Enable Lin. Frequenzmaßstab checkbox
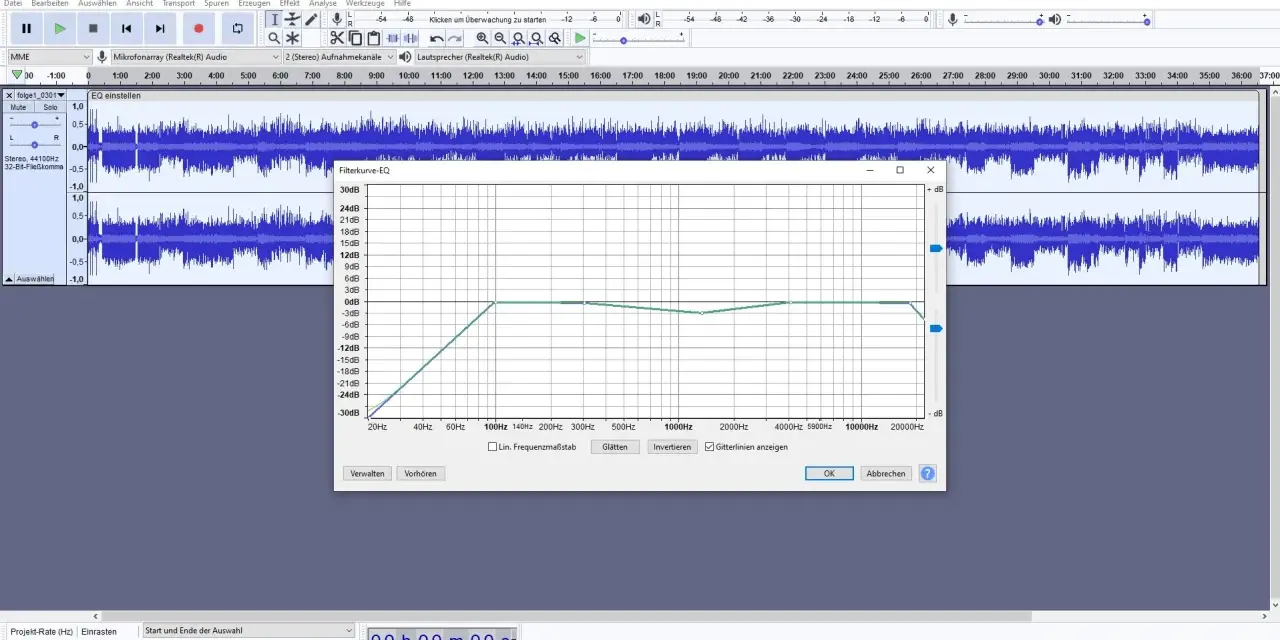The height and width of the screenshot is (640, 1280). (492, 447)
